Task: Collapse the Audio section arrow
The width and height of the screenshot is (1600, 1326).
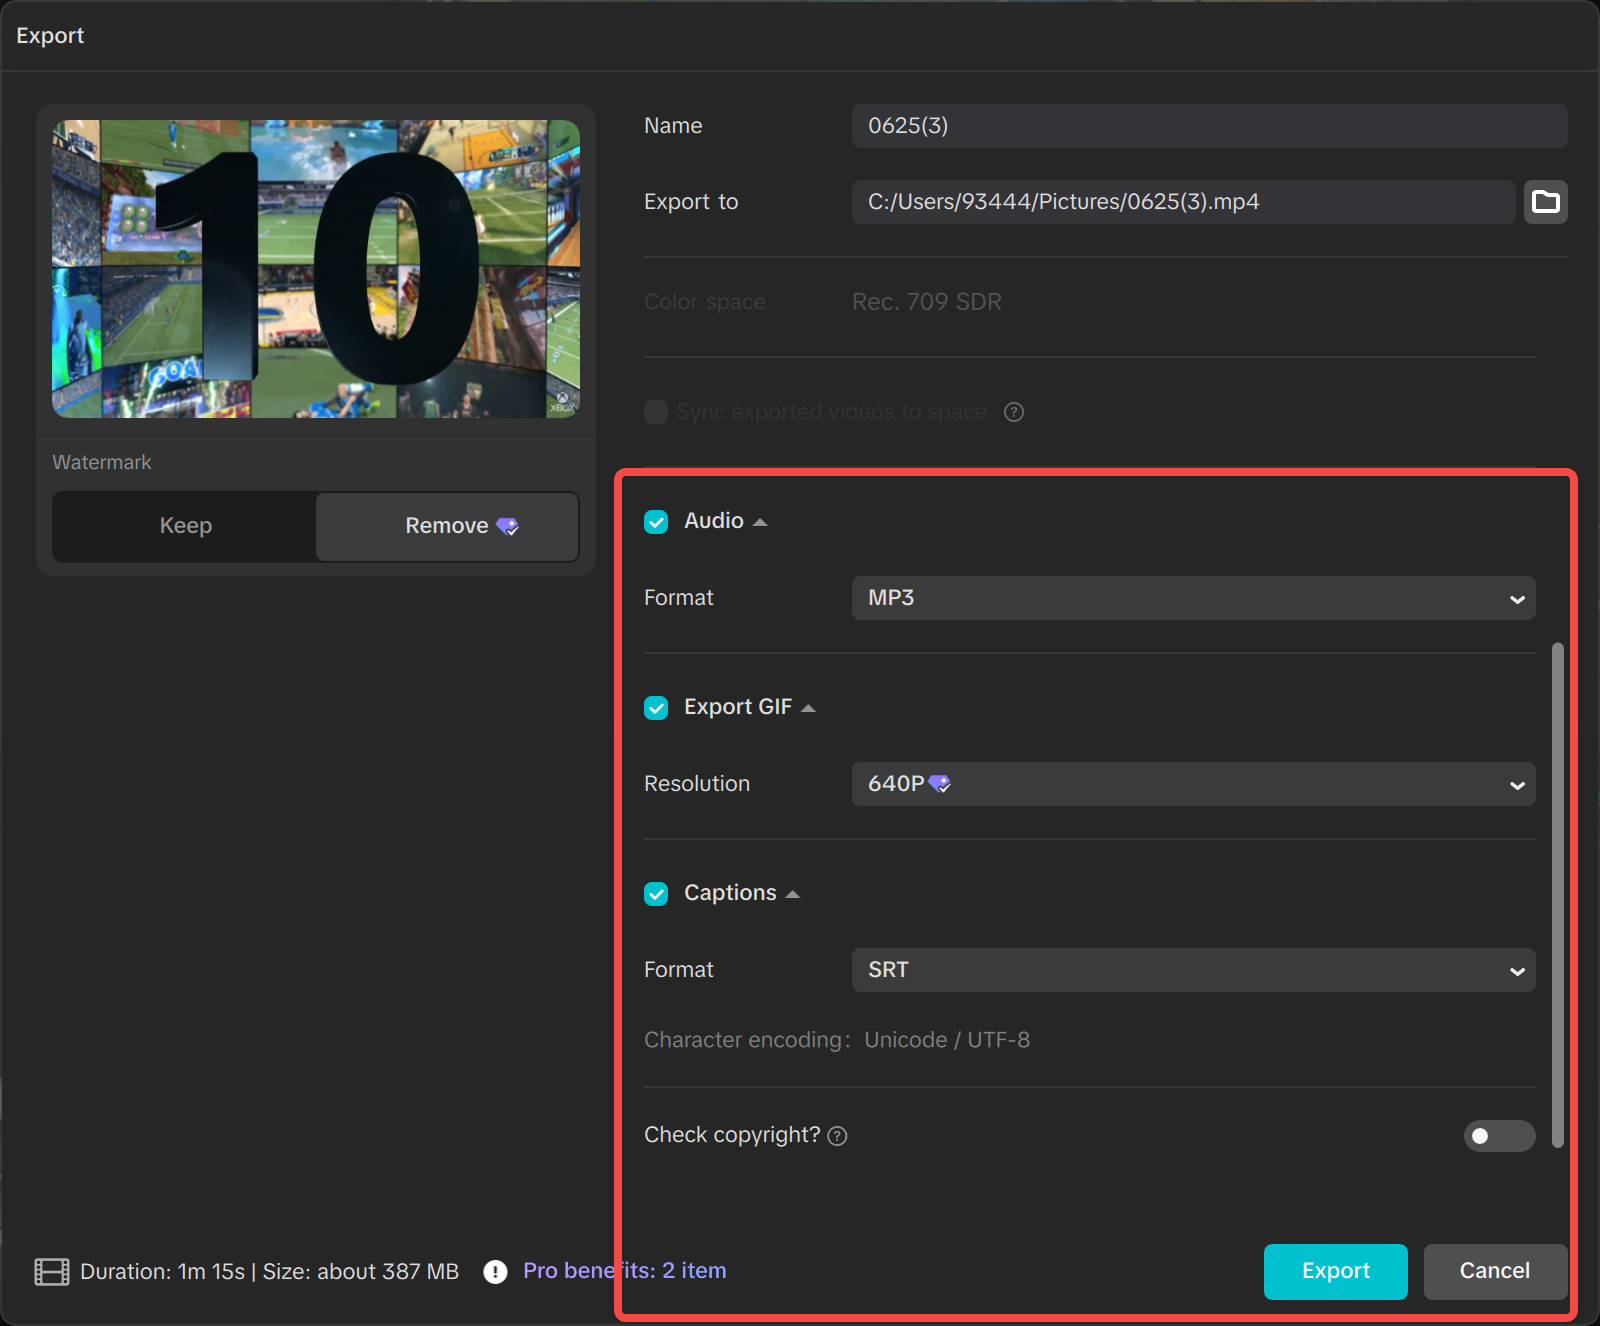Action: click(x=760, y=522)
